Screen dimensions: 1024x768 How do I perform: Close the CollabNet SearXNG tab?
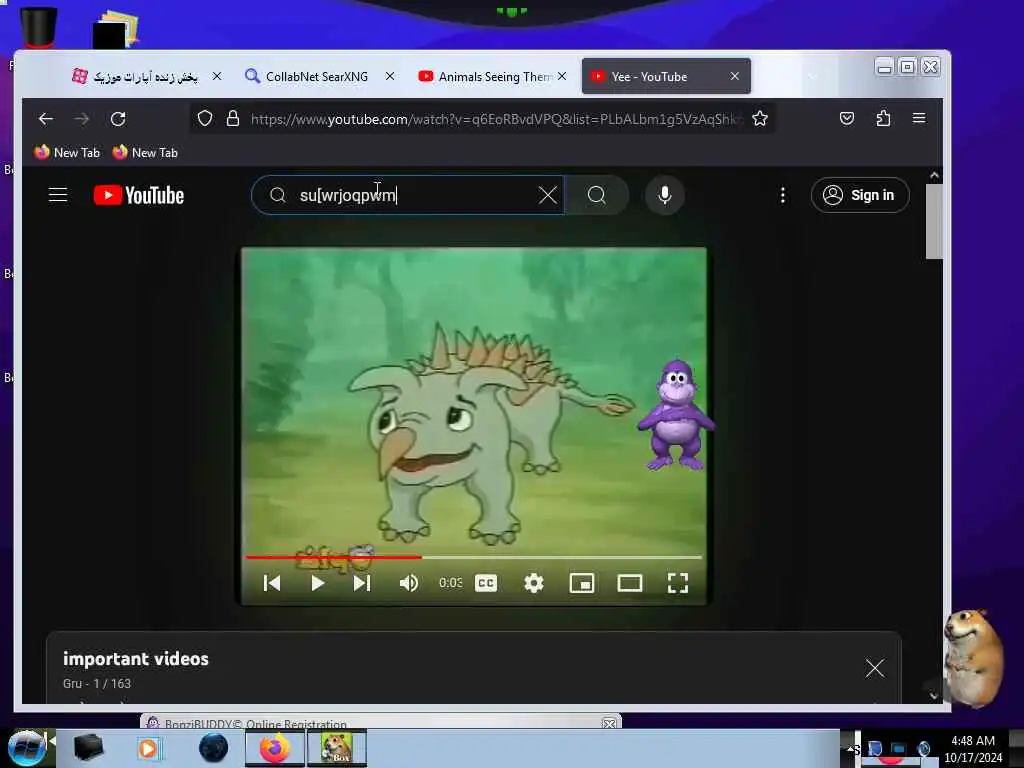coord(390,76)
